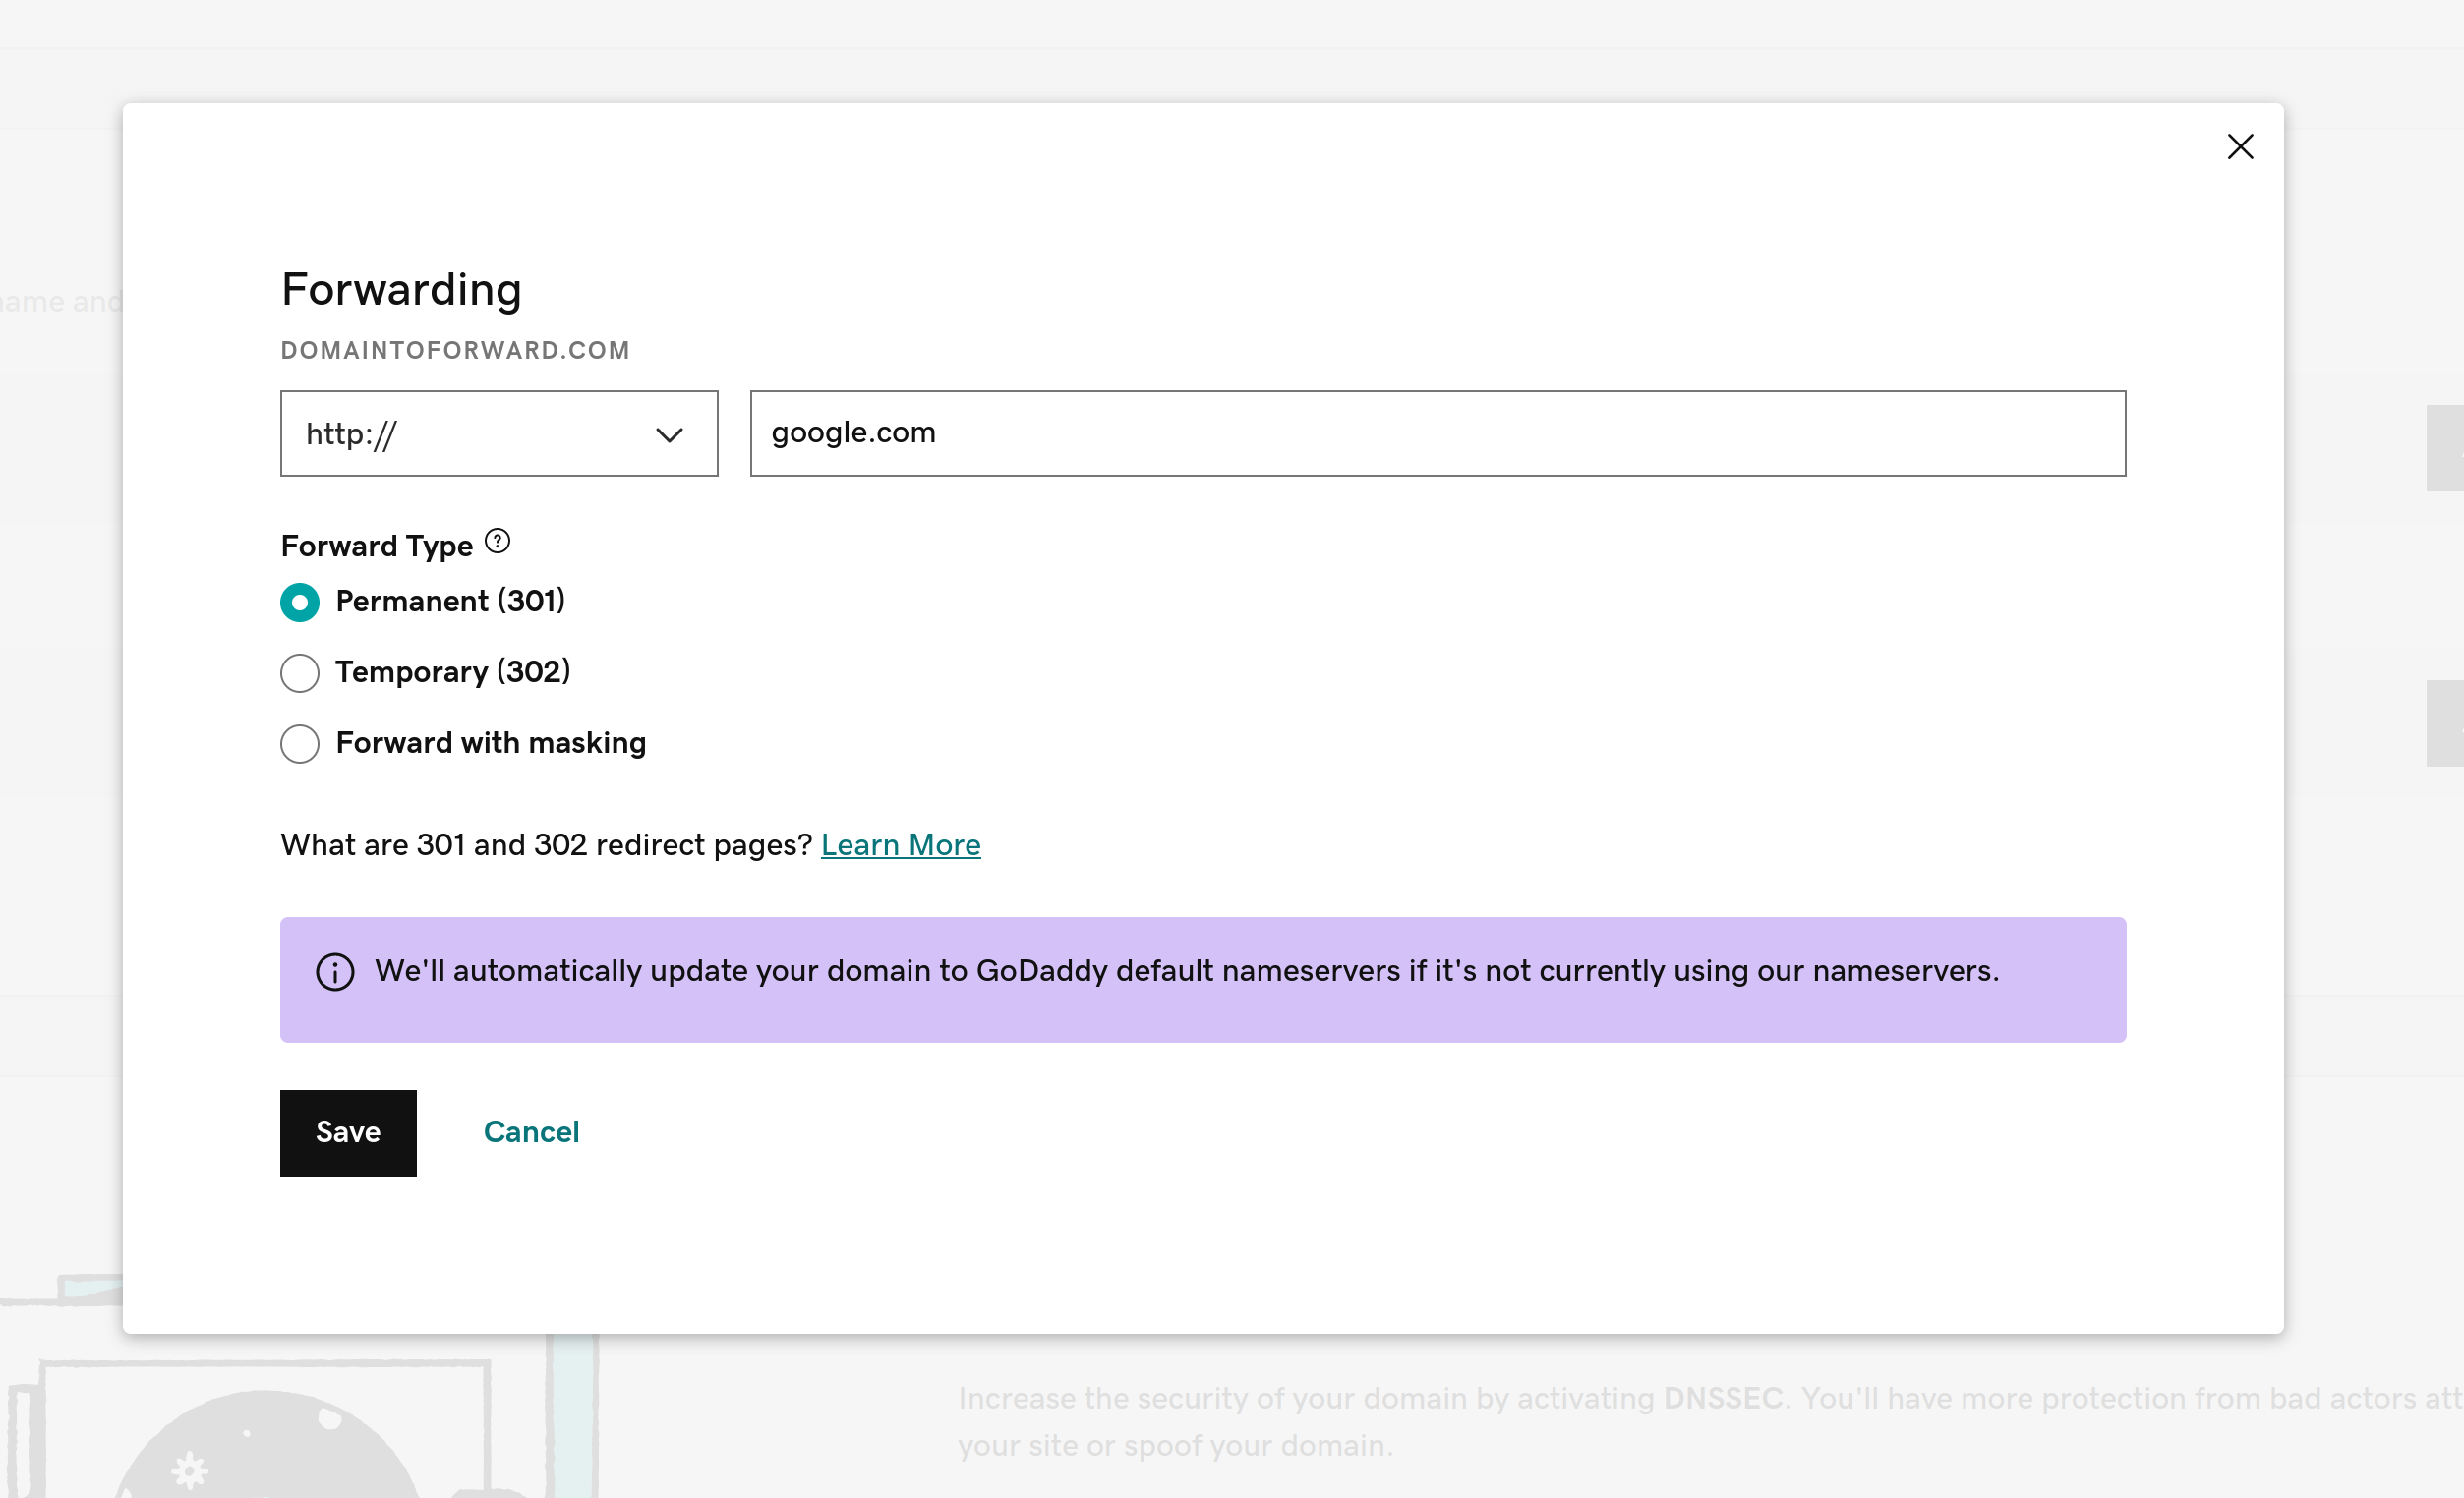Open the http:// protocol dropdown
Screen dimensions: 2464x1498
pos(499,433)
